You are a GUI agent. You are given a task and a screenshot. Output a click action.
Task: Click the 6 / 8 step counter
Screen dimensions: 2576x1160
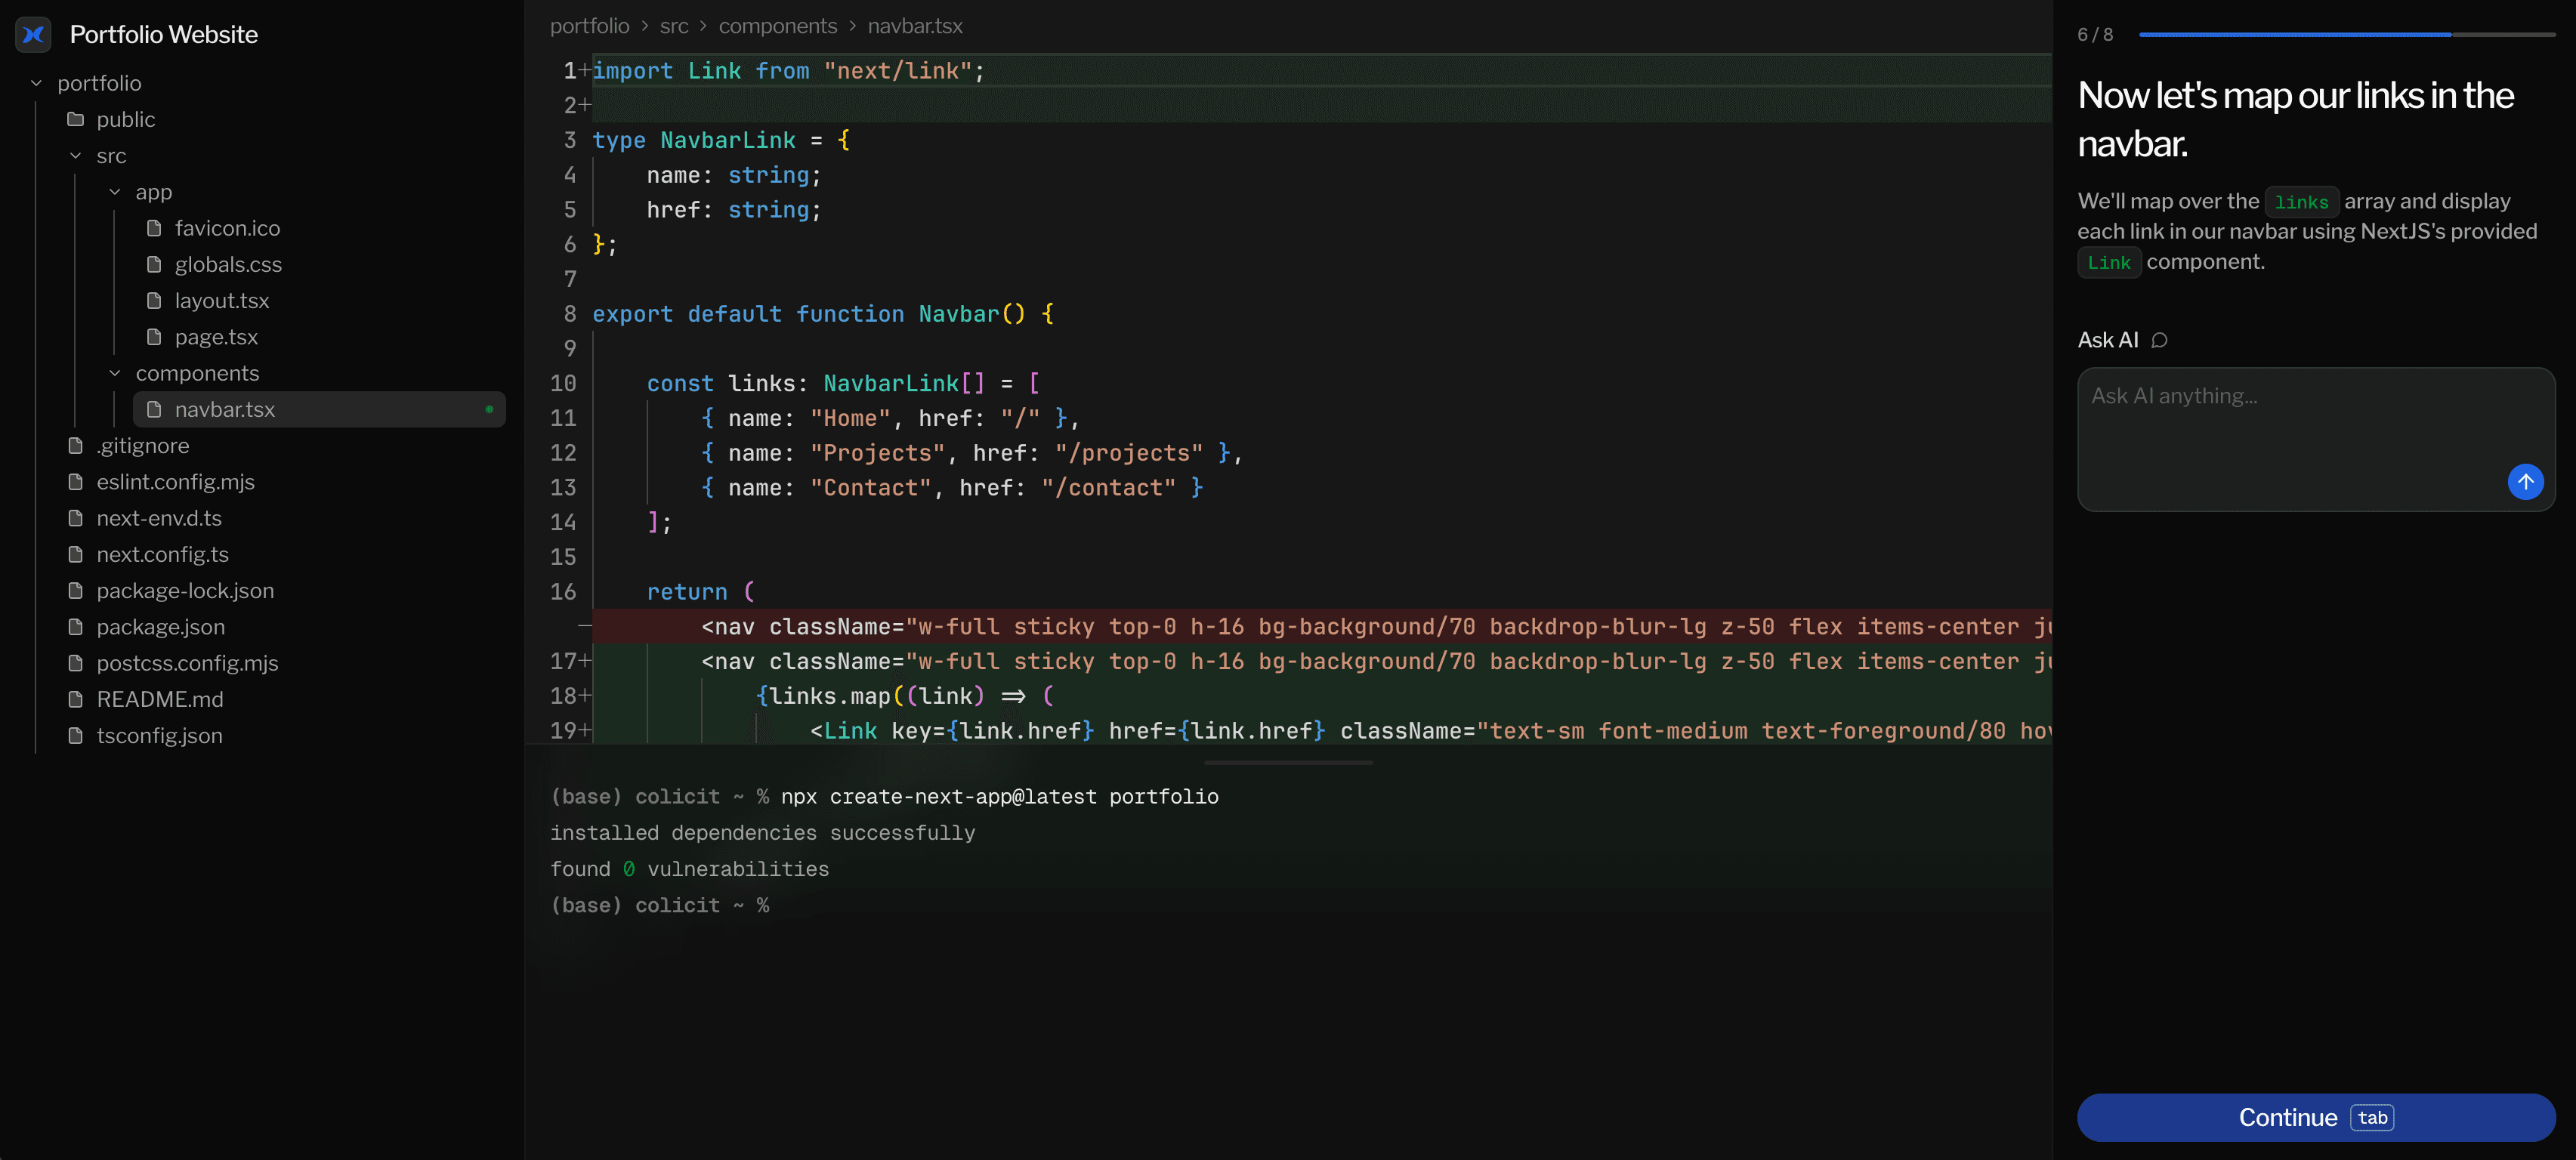click(2095, 35)
